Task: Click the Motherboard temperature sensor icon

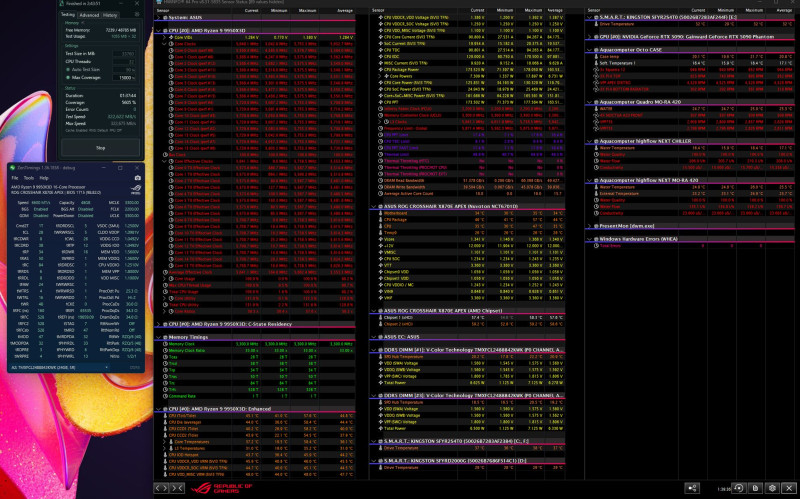Action: [x=381, y=213]
